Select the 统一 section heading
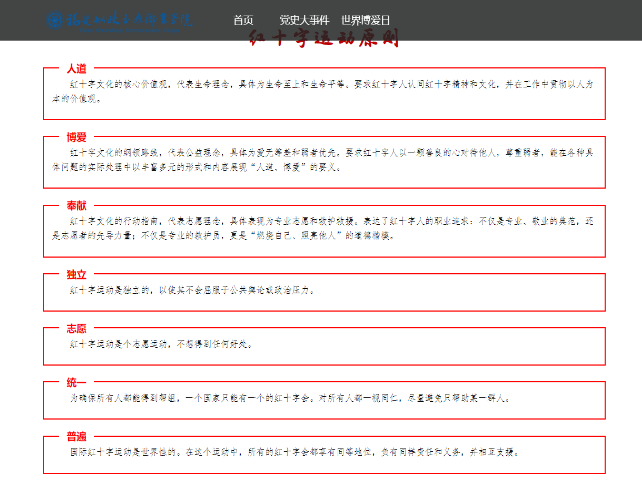 tap(77, 382)
